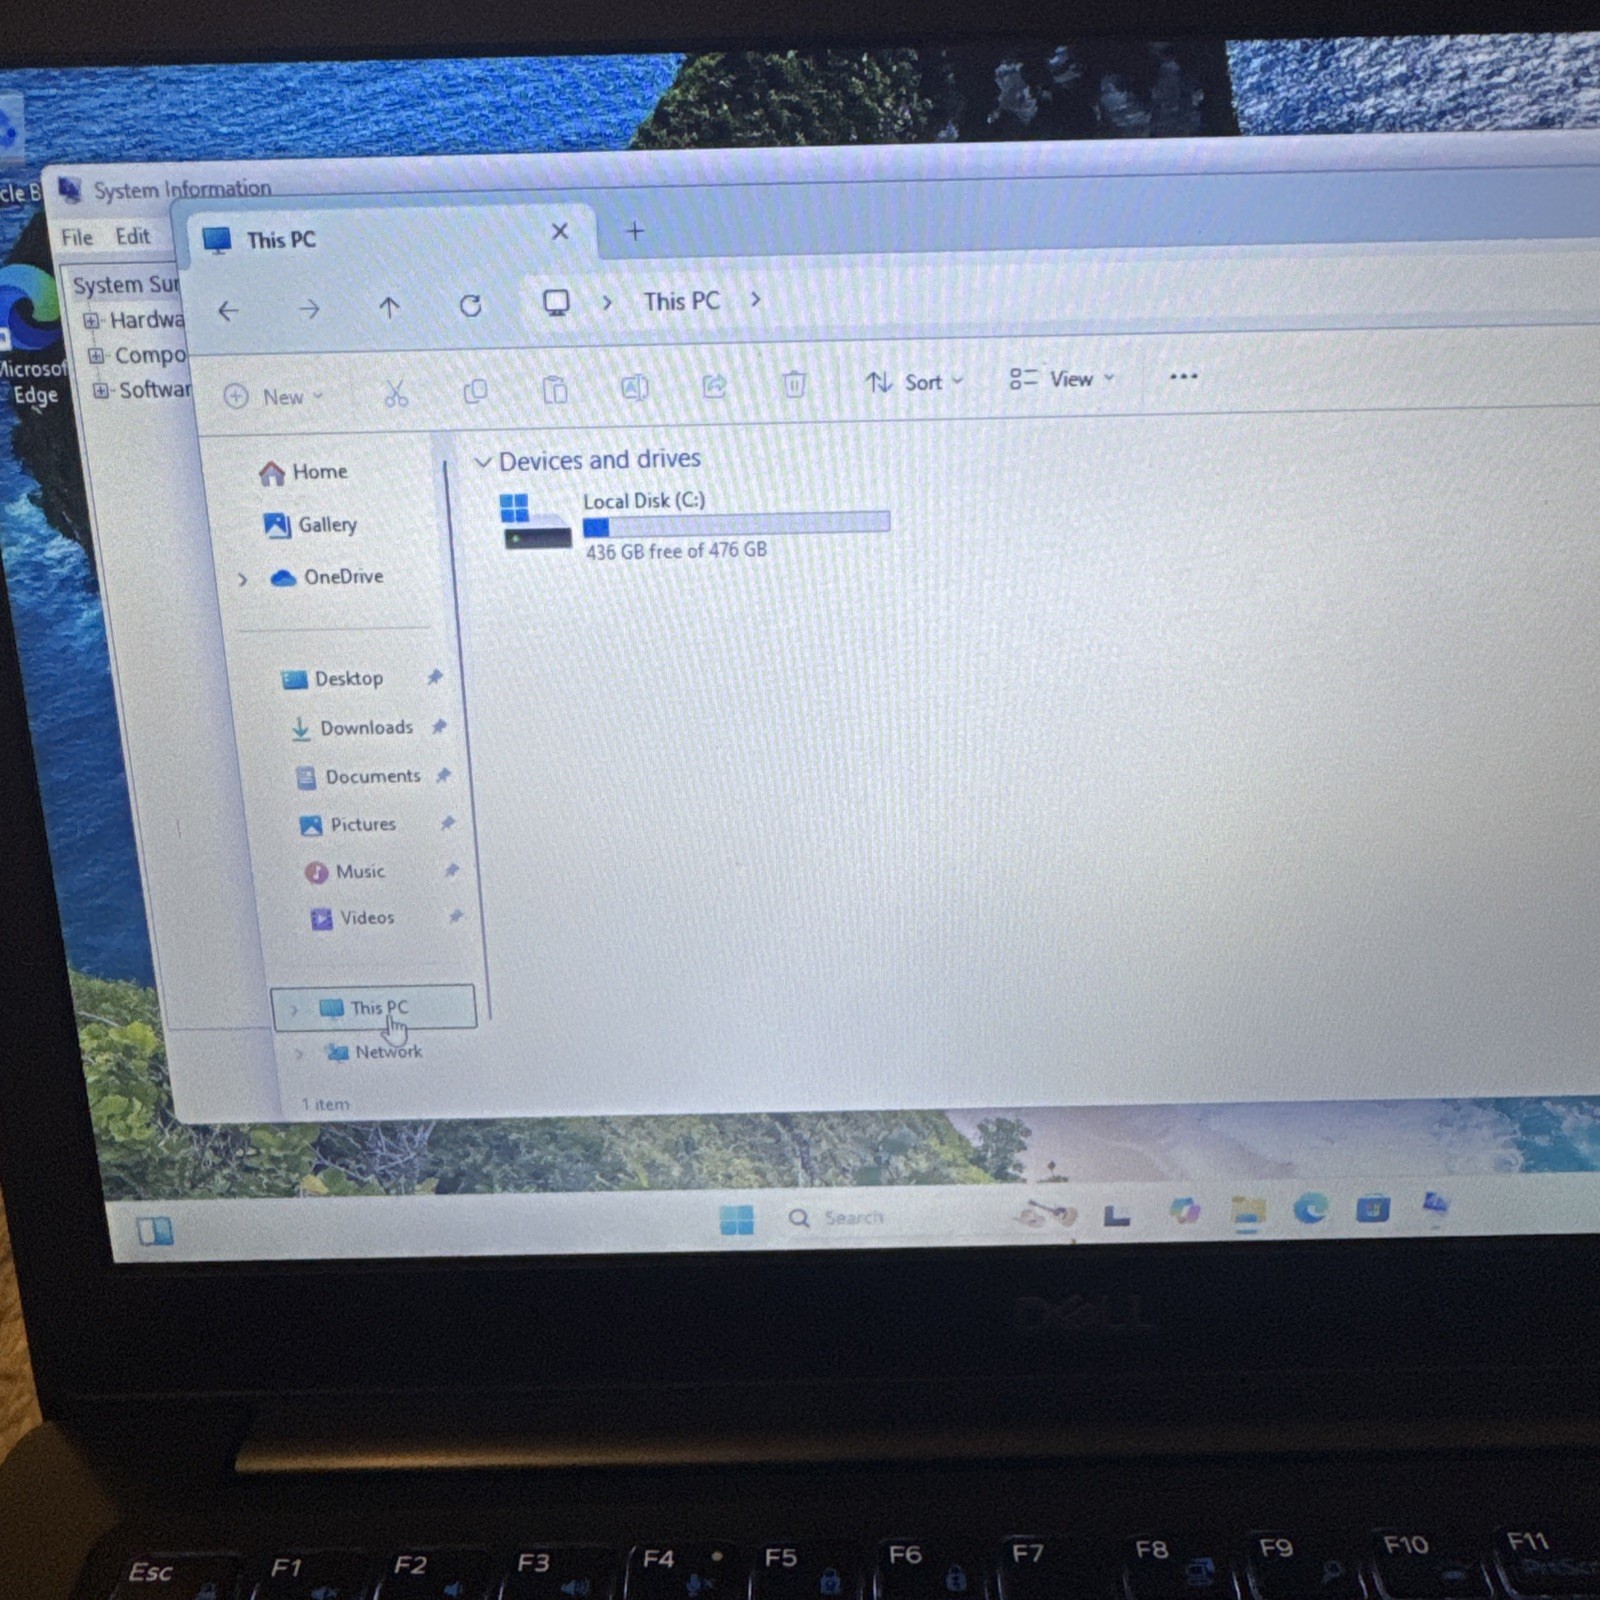Screen dimensions: 1600x1600
Task: Close the This PC tab
Action: coord(560,232)
